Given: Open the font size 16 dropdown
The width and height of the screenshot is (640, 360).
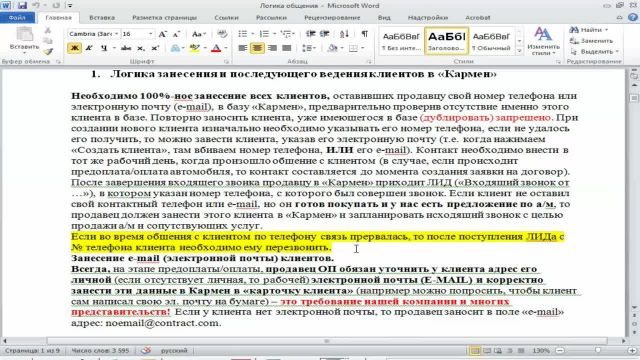Looking at the screenshot, I should [151, 34].
